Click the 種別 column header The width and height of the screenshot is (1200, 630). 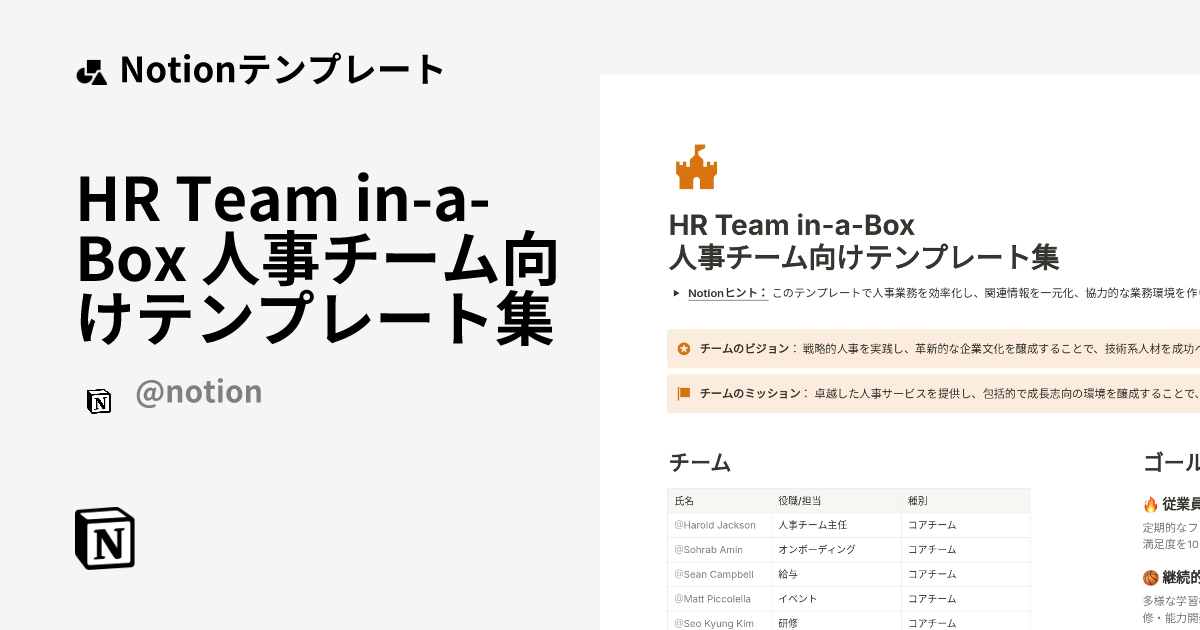coord(916,500)
